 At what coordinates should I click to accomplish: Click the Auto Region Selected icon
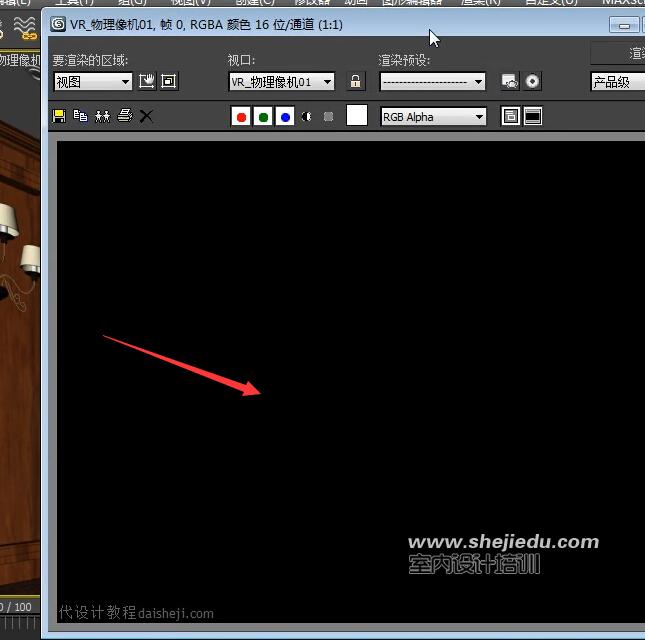[x=169, y=81]
